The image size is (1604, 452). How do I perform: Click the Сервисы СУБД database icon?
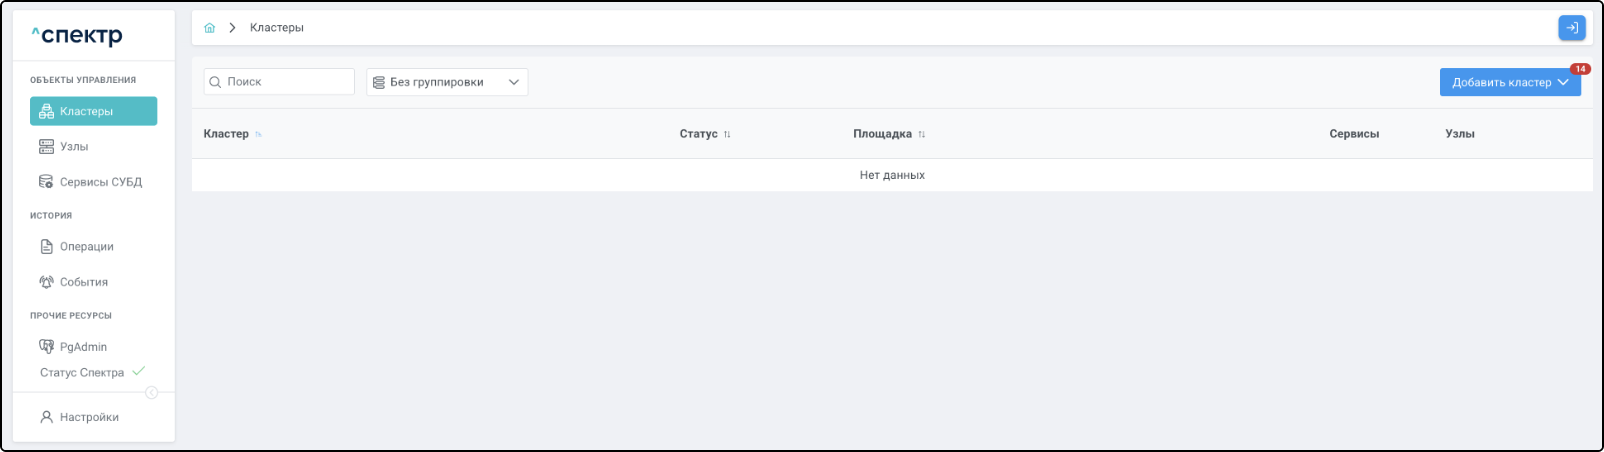click(x=46, y=182)
